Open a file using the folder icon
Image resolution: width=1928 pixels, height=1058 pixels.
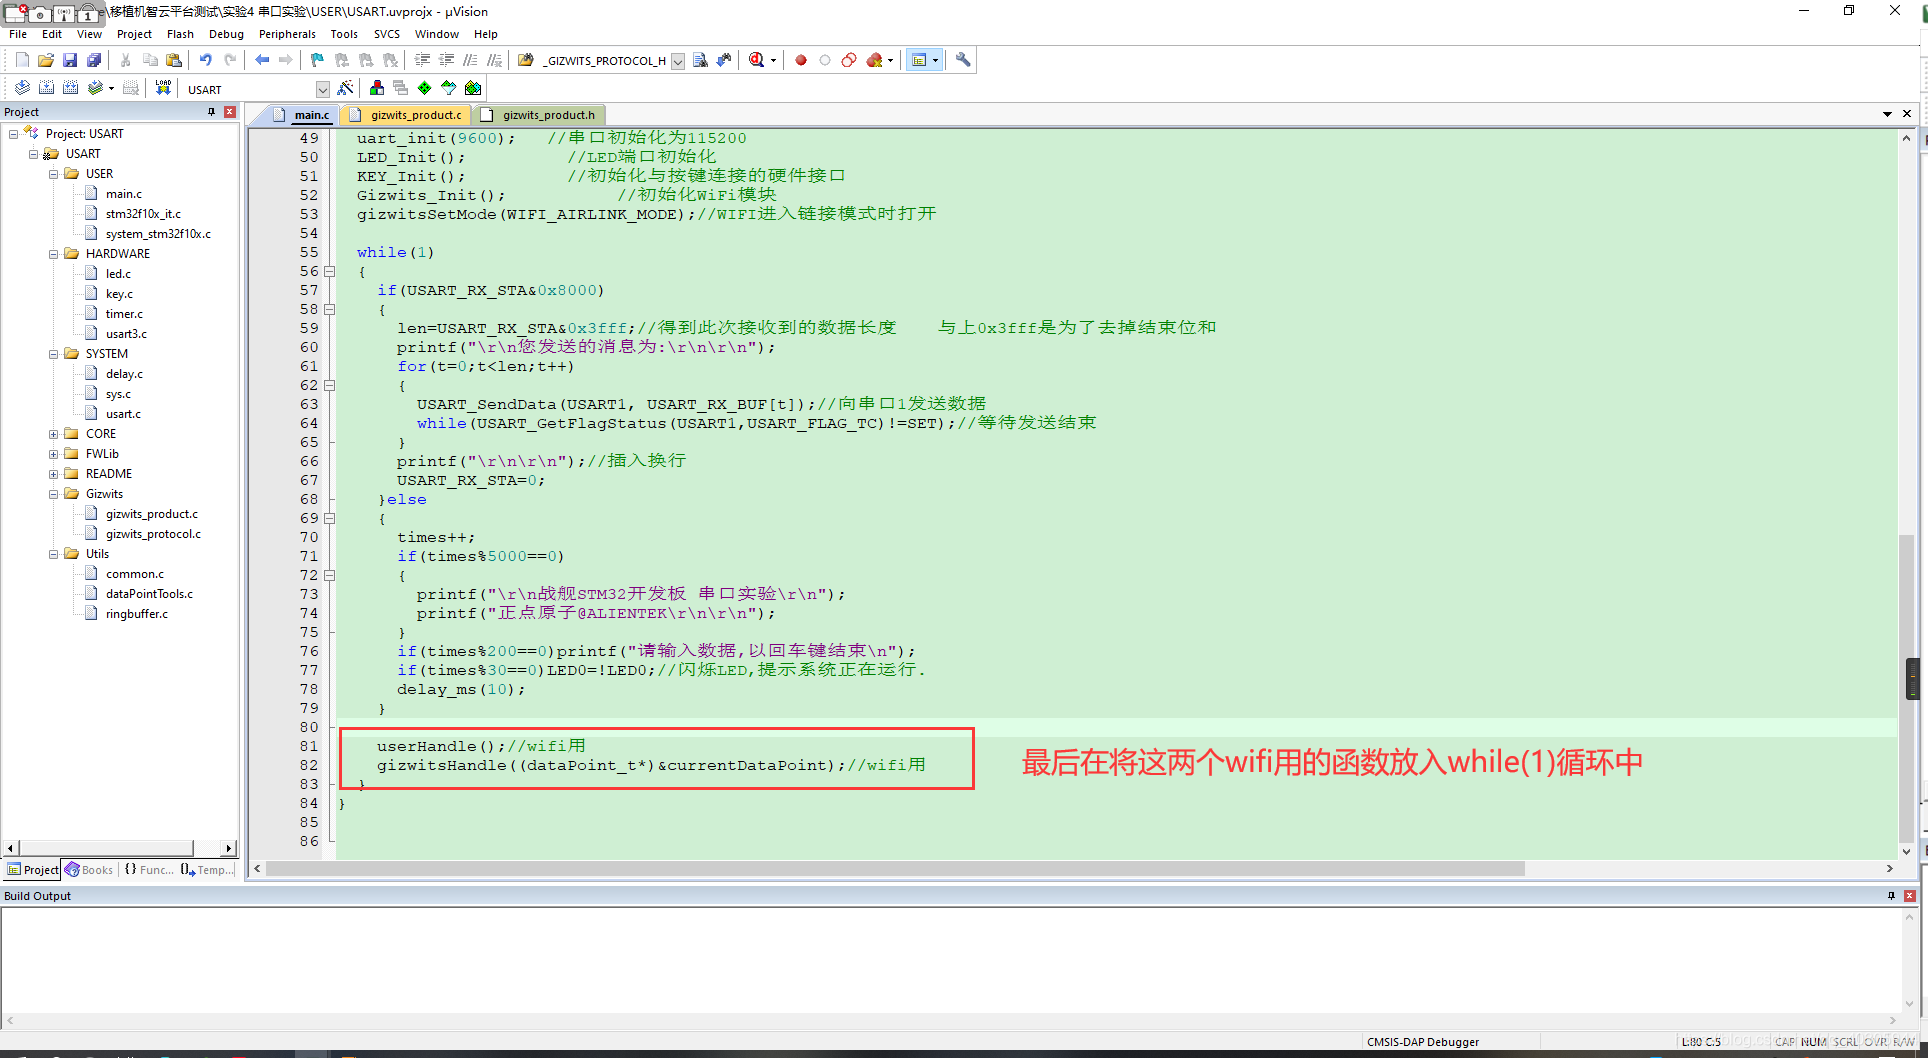46,60
